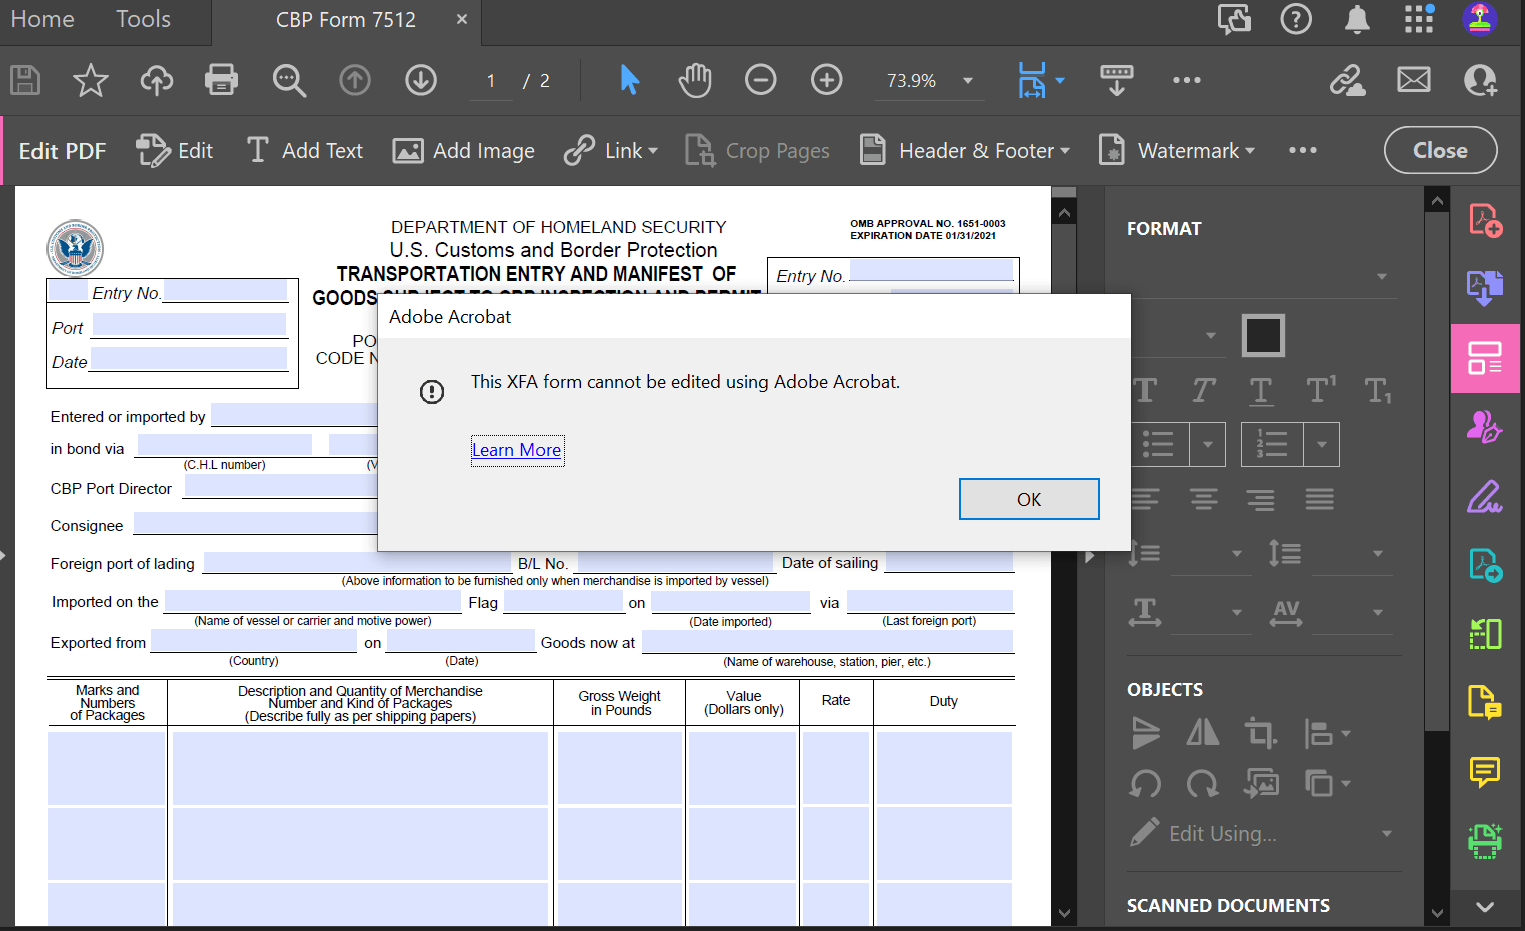The height and width of the screenshot is (931, 1525).
Task: Open the Comment sticky note tool
Action: pos(1483,772)
